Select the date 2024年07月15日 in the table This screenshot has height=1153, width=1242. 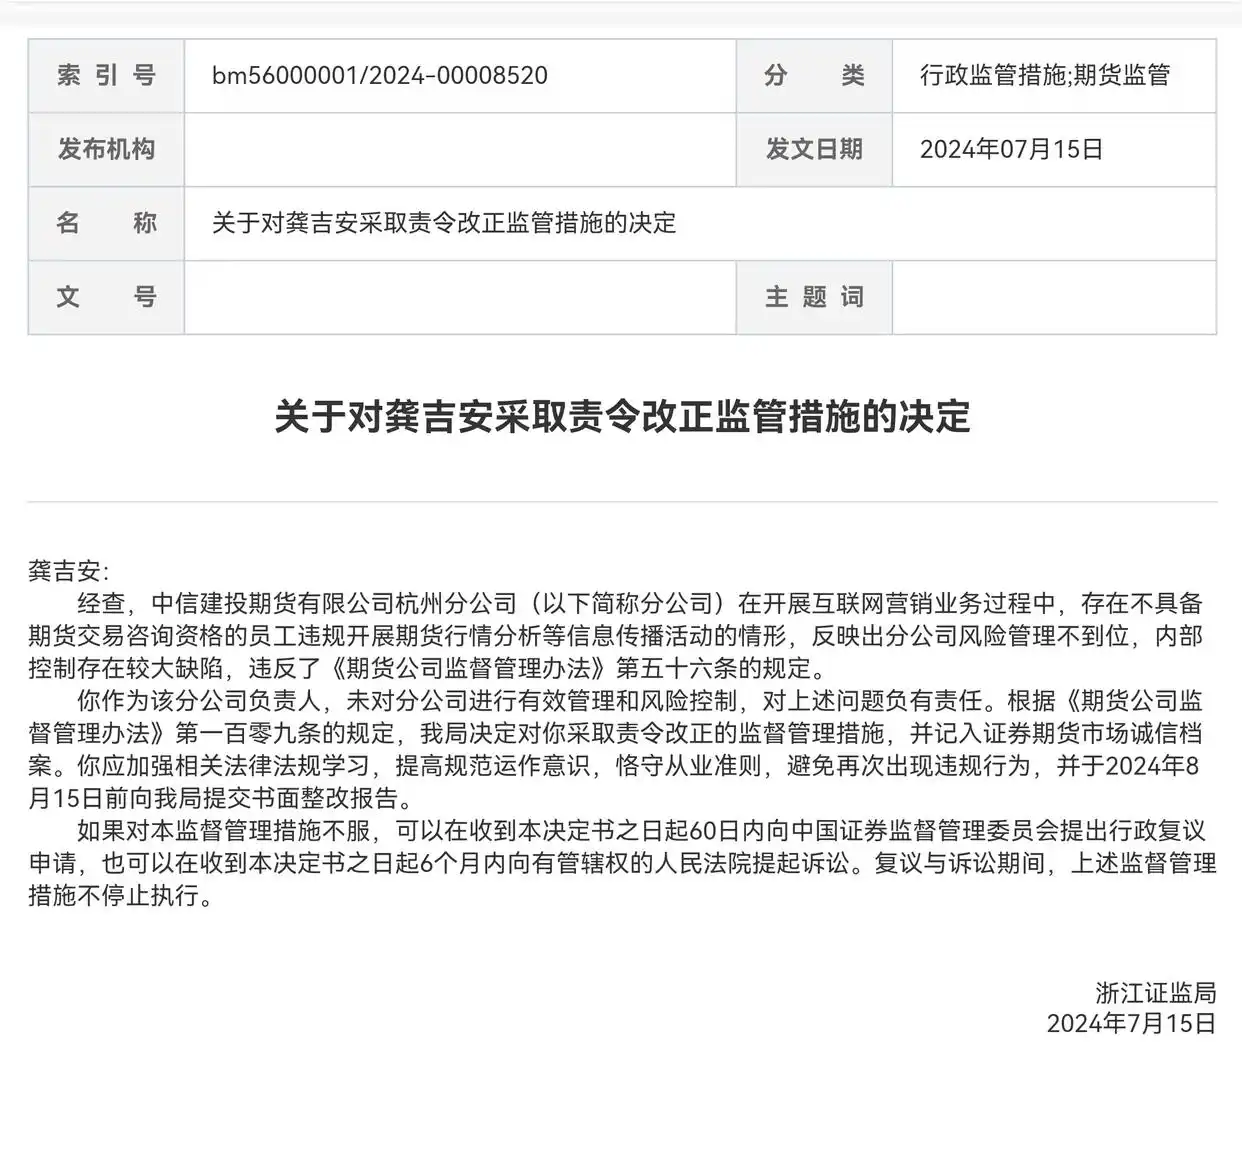tap(1007, 149)
